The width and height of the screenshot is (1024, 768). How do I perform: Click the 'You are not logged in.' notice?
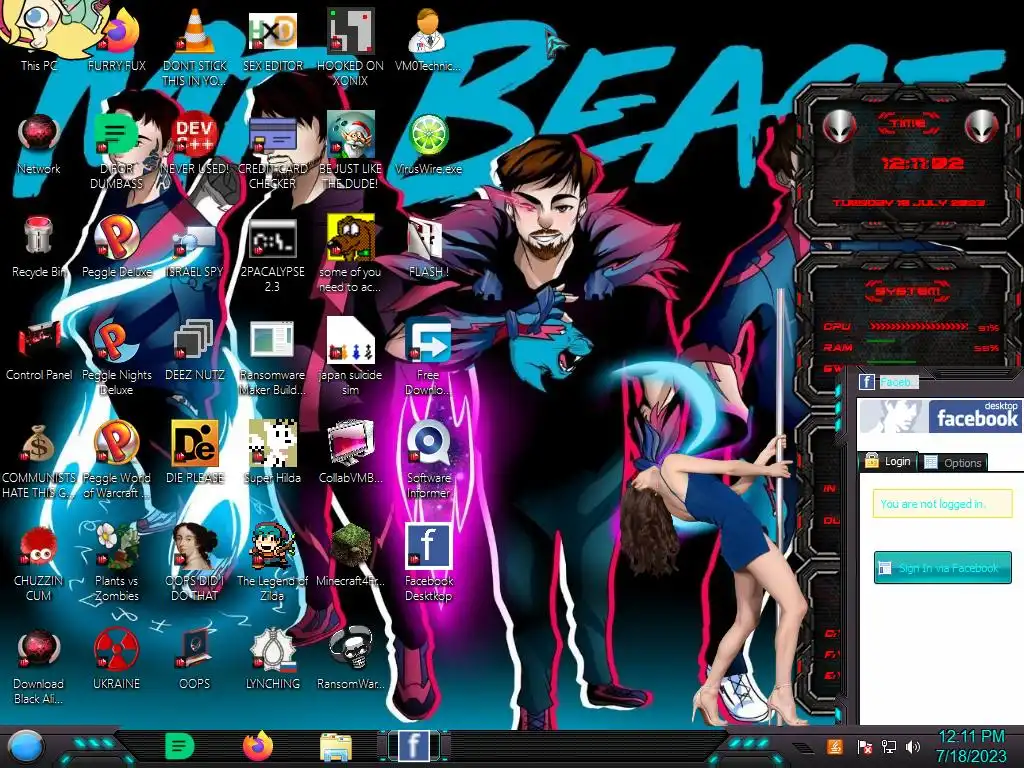[x=942, y=504]
